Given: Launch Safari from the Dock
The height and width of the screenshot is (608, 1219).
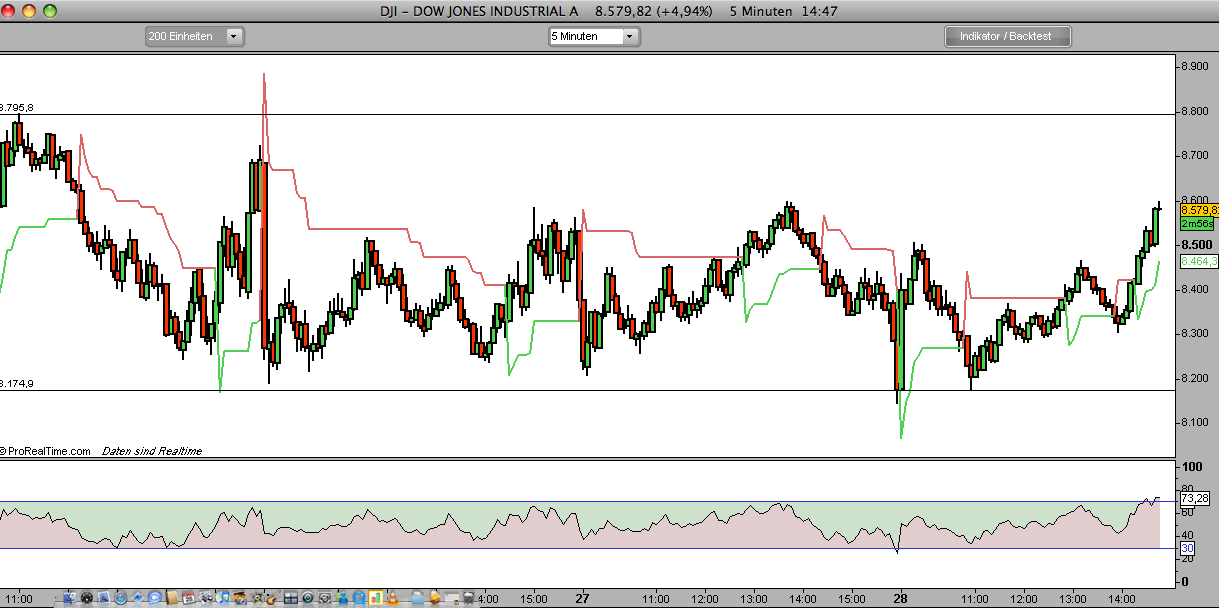Looking at the screenshot, I should click(120, 598).
